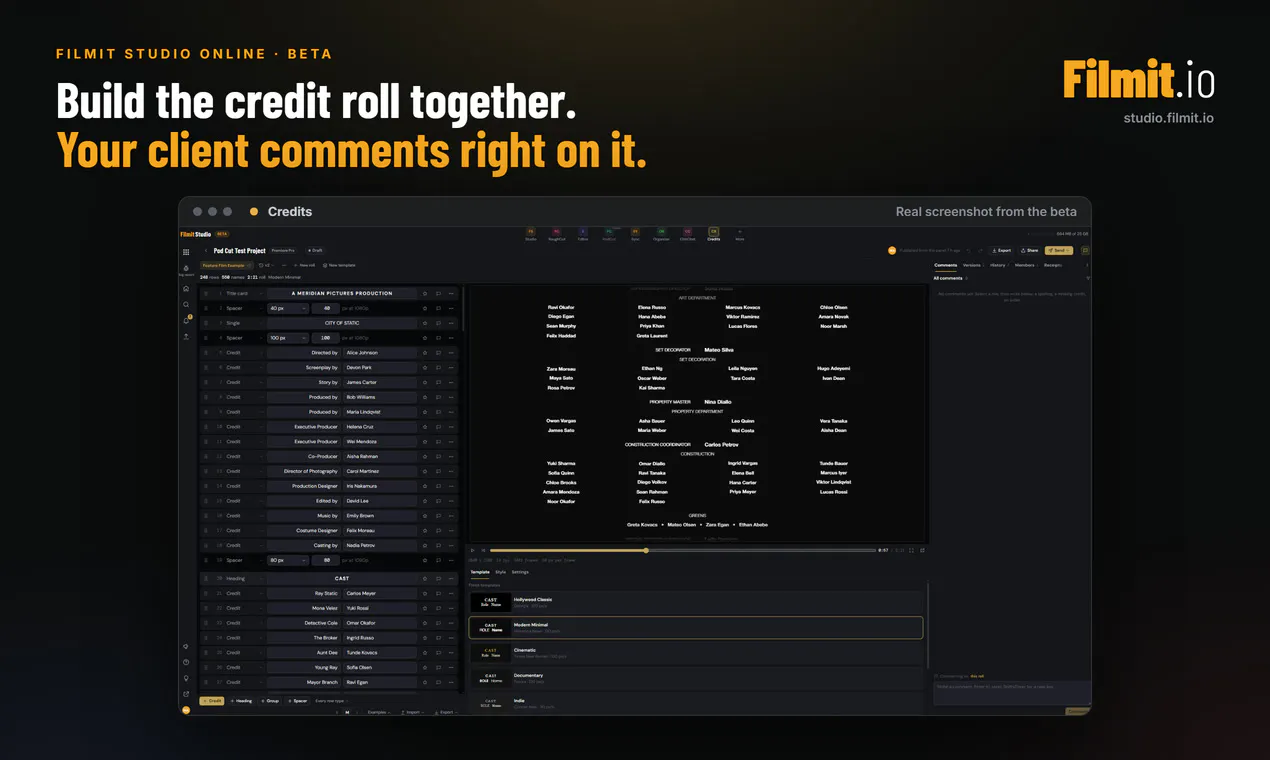Image resolution: width=1270 pixels, height=760 pixels.
Task: Open the ClickChat app icon
Action: coord(688,234)
